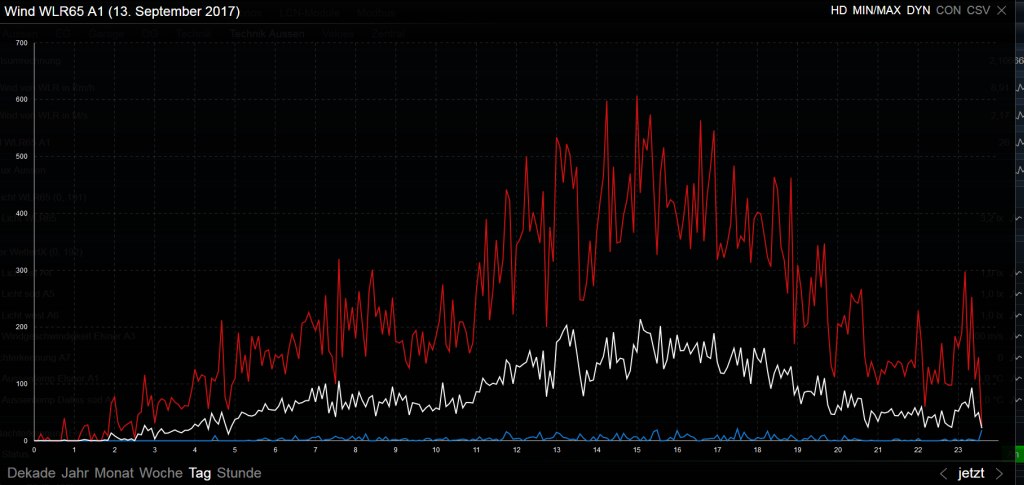Viewport: 1024px width, 485px height.
Task: Select the Tag time range
Action: pyautogui.click(x=200, y=473)
